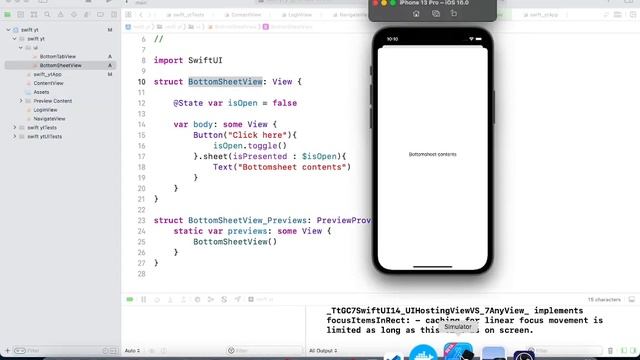Viewport: 640px width, 360px height.
Task: Switch to the swift_ytTests editor tab
Action: tap(185, 15)
